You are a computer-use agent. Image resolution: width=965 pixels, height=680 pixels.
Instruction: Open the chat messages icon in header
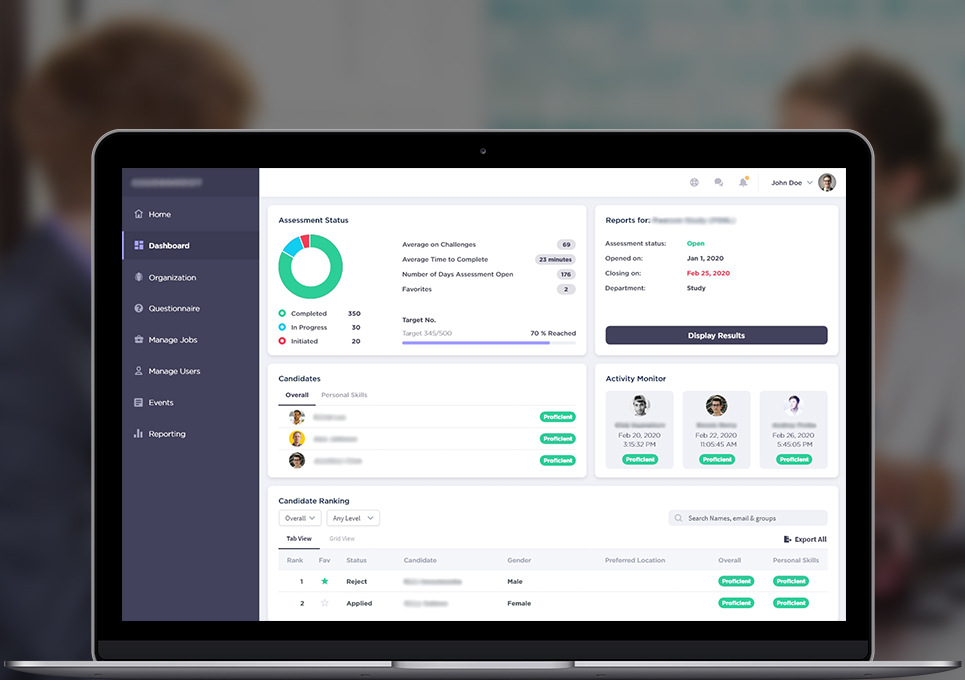pyautogui.click(x=718, y=183)
